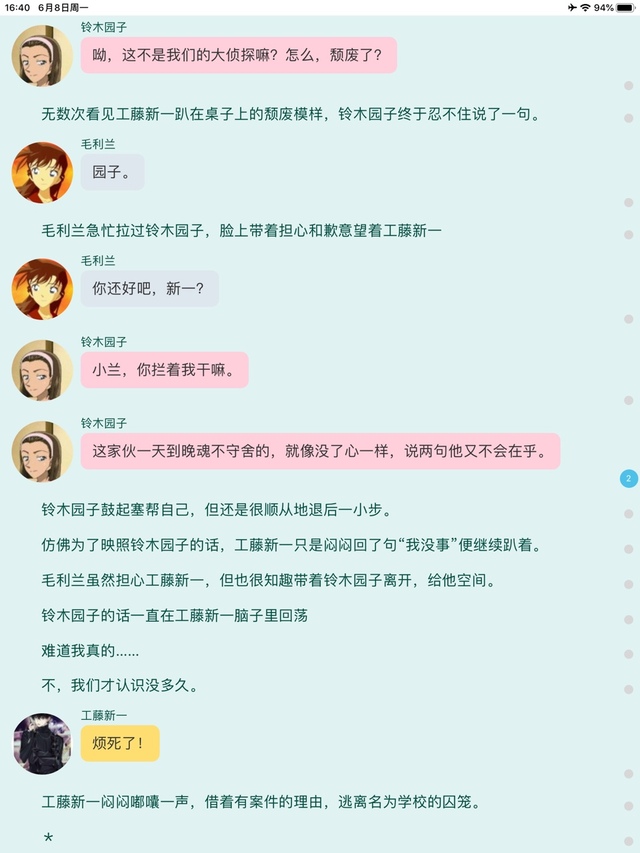Image resolution: width=640 pixels, height=853 pixels.
Task: Tap the comment dot beside "铃木园子的话一直在工藤新一脑子里回荡"
Action: coord(629,620)
